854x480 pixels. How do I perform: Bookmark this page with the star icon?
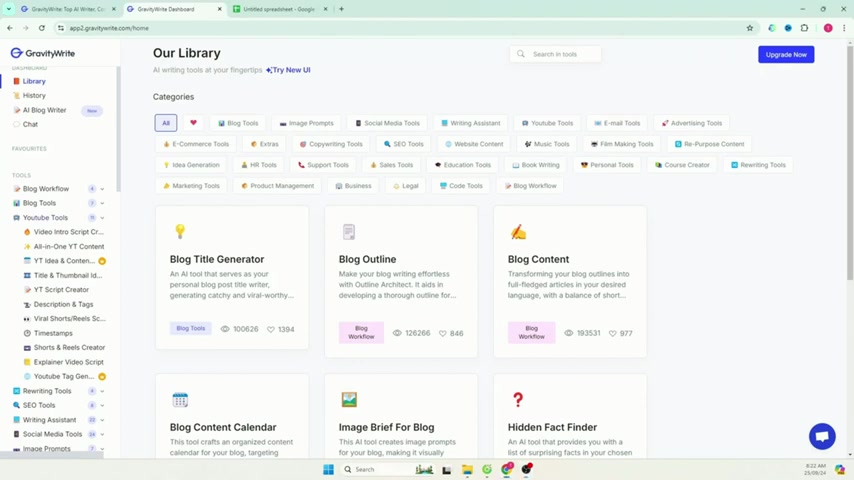coord(750,28)
